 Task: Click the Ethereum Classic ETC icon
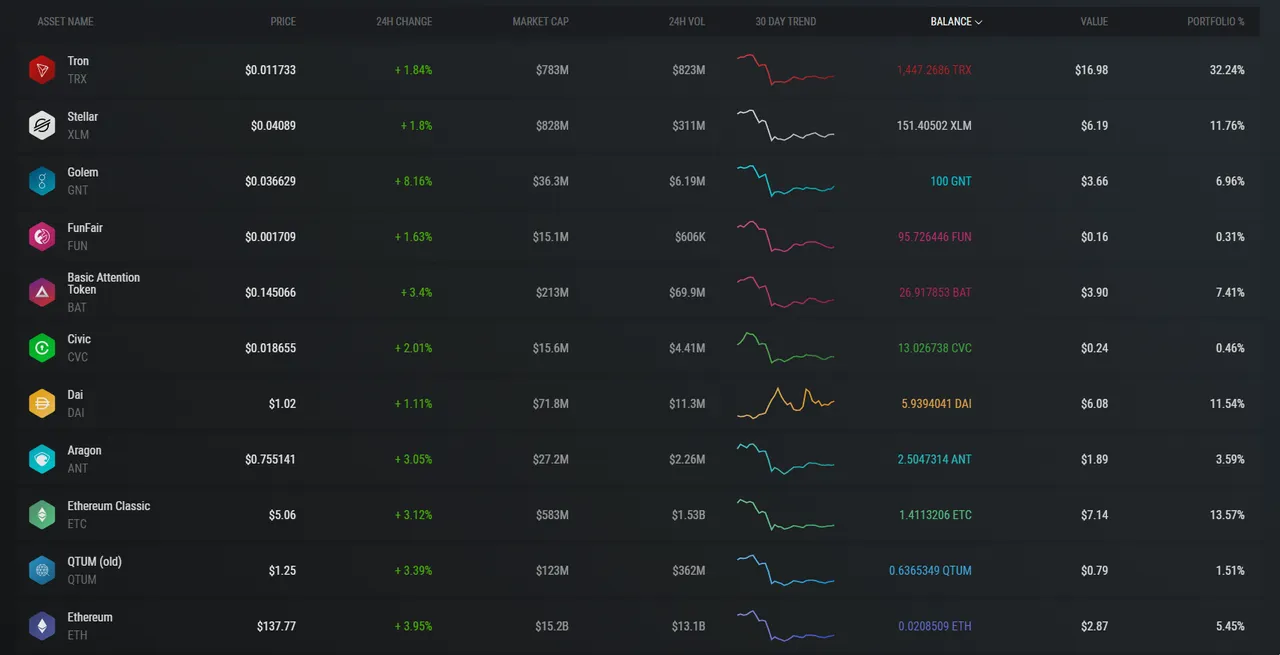(x=41, y=515)
